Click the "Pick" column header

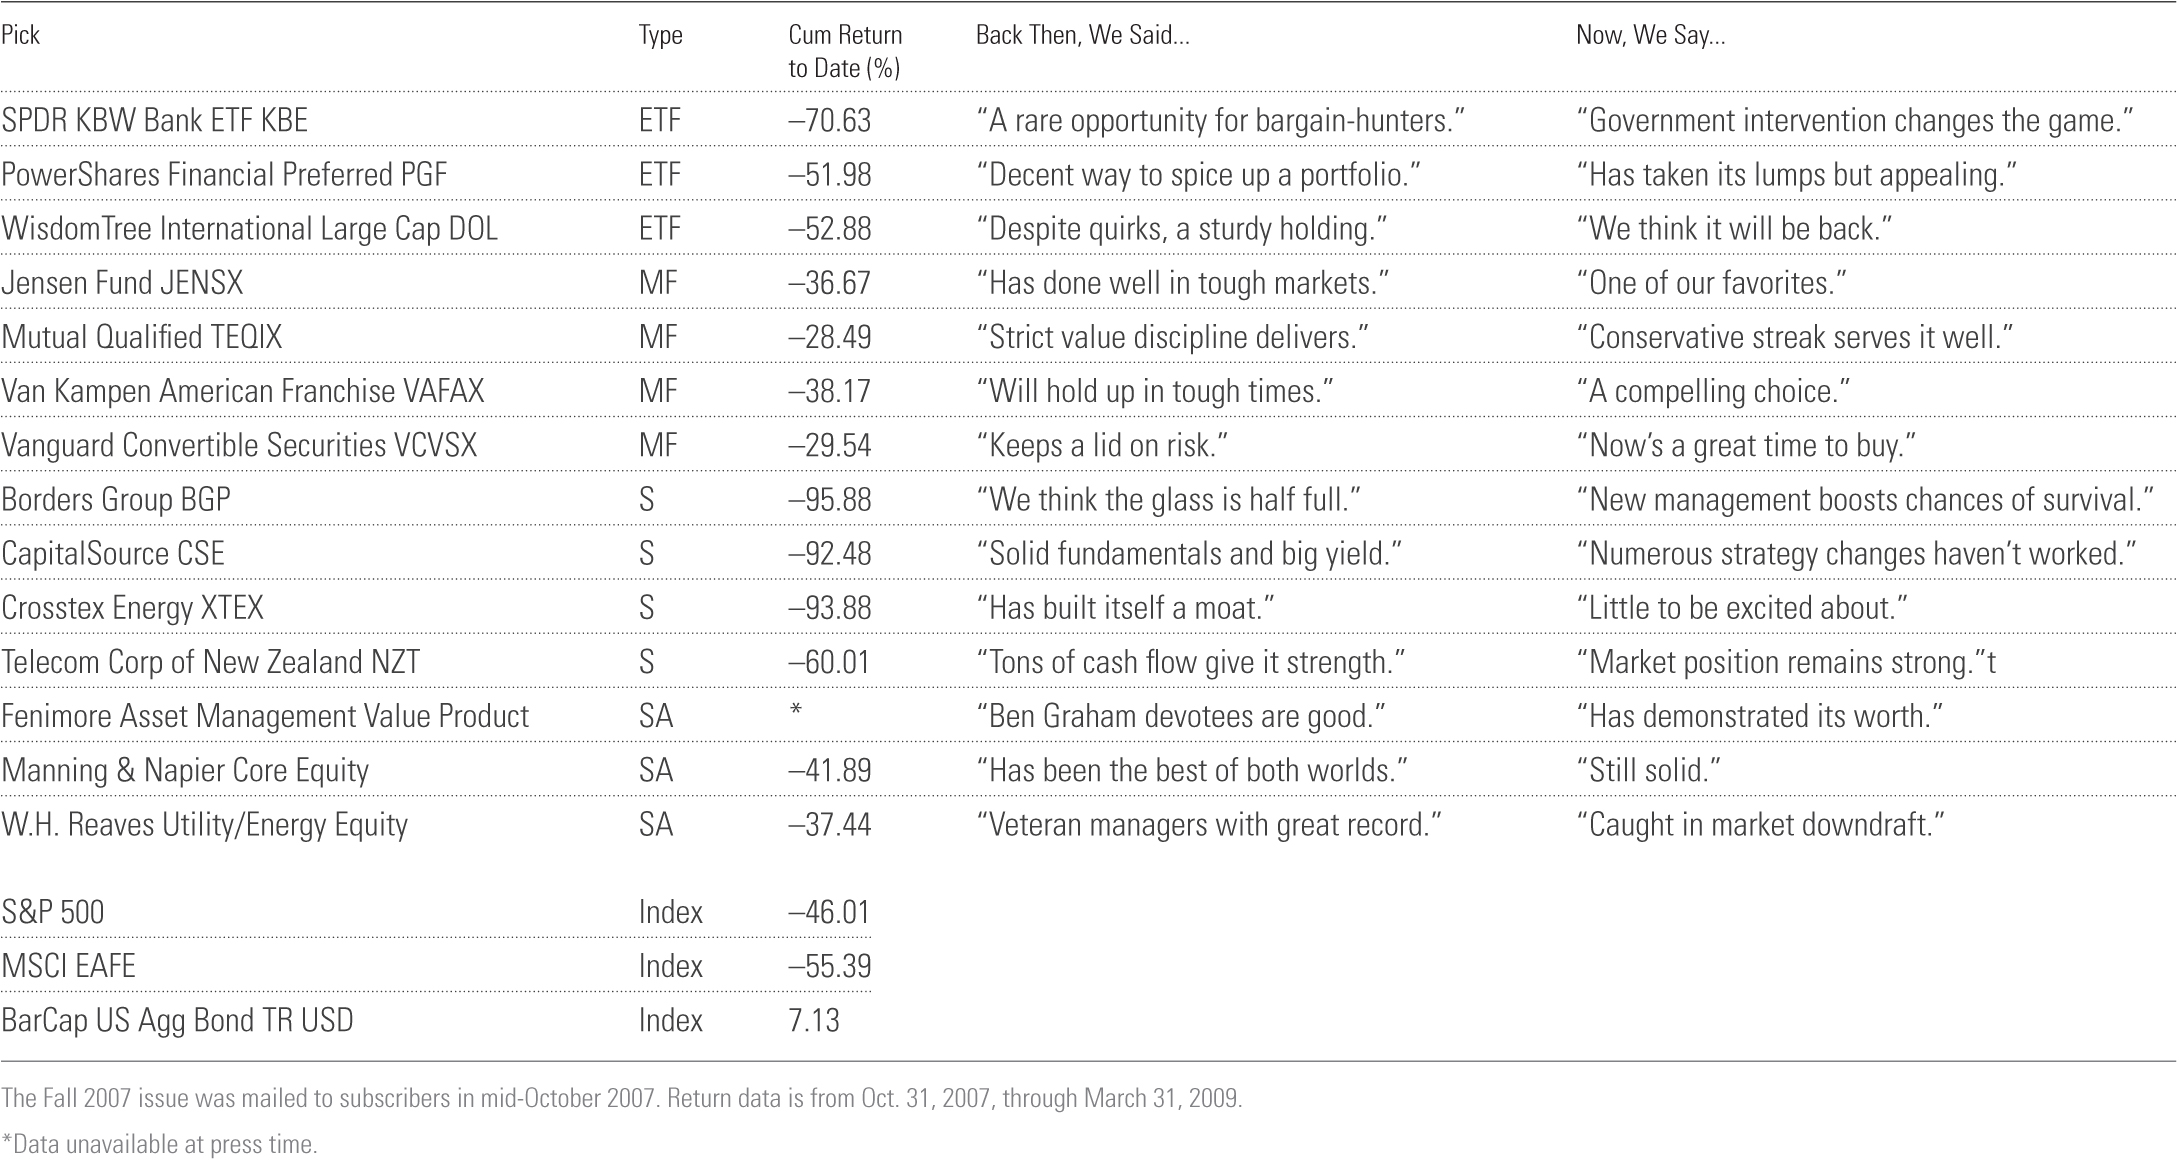pos(21,35)
